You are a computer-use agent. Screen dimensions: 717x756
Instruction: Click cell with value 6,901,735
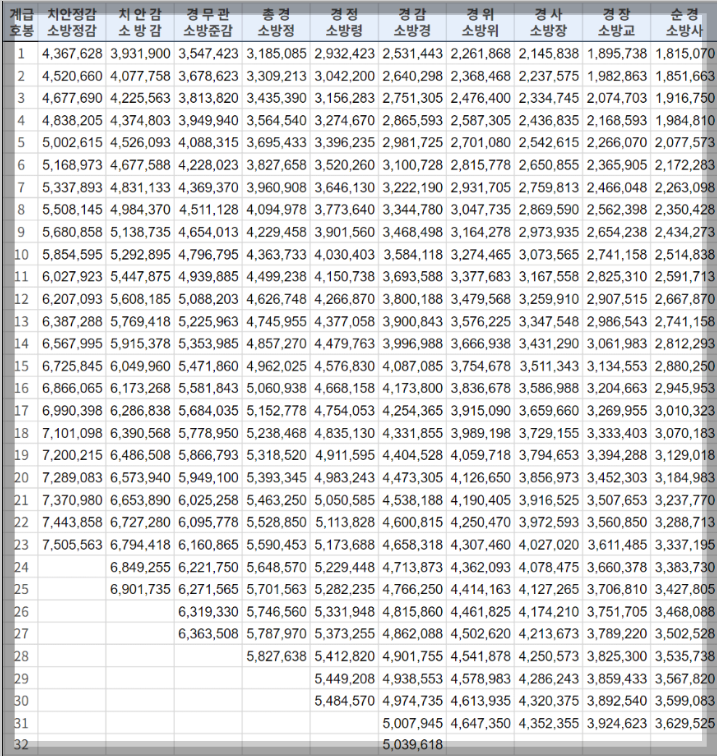coord(140,589)
